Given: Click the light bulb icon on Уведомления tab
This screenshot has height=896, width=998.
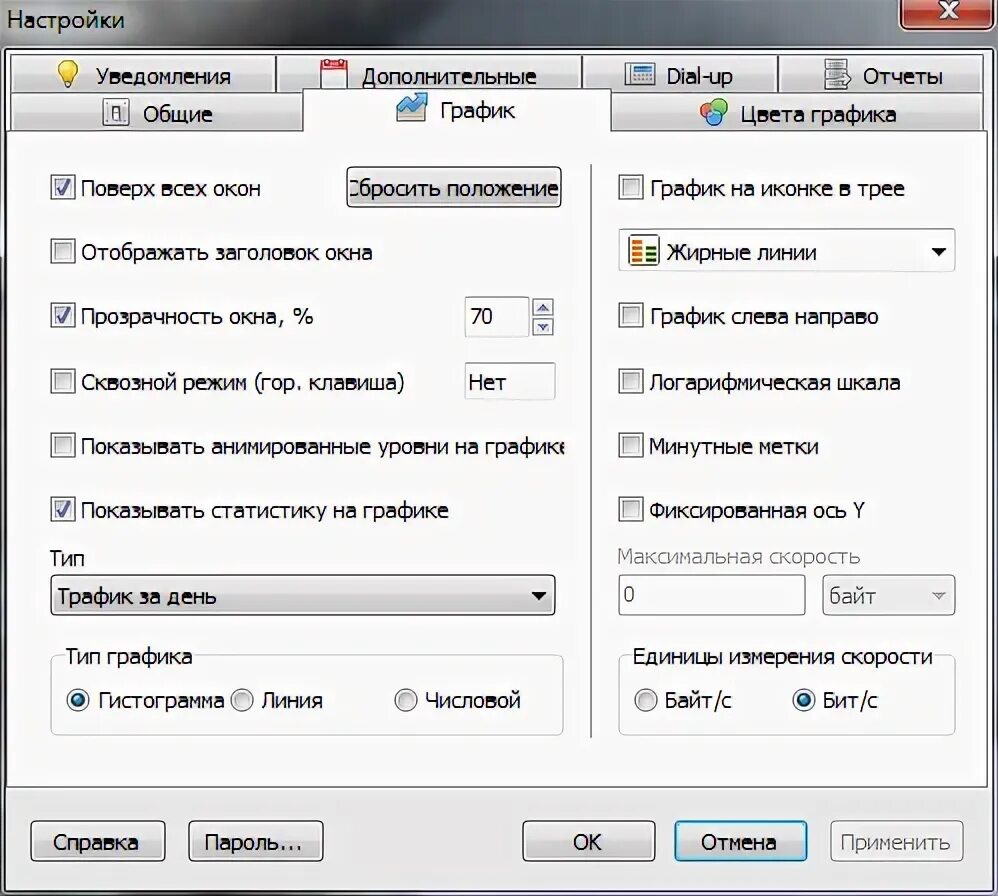Looking at the screenshot, I should point(67,74).
